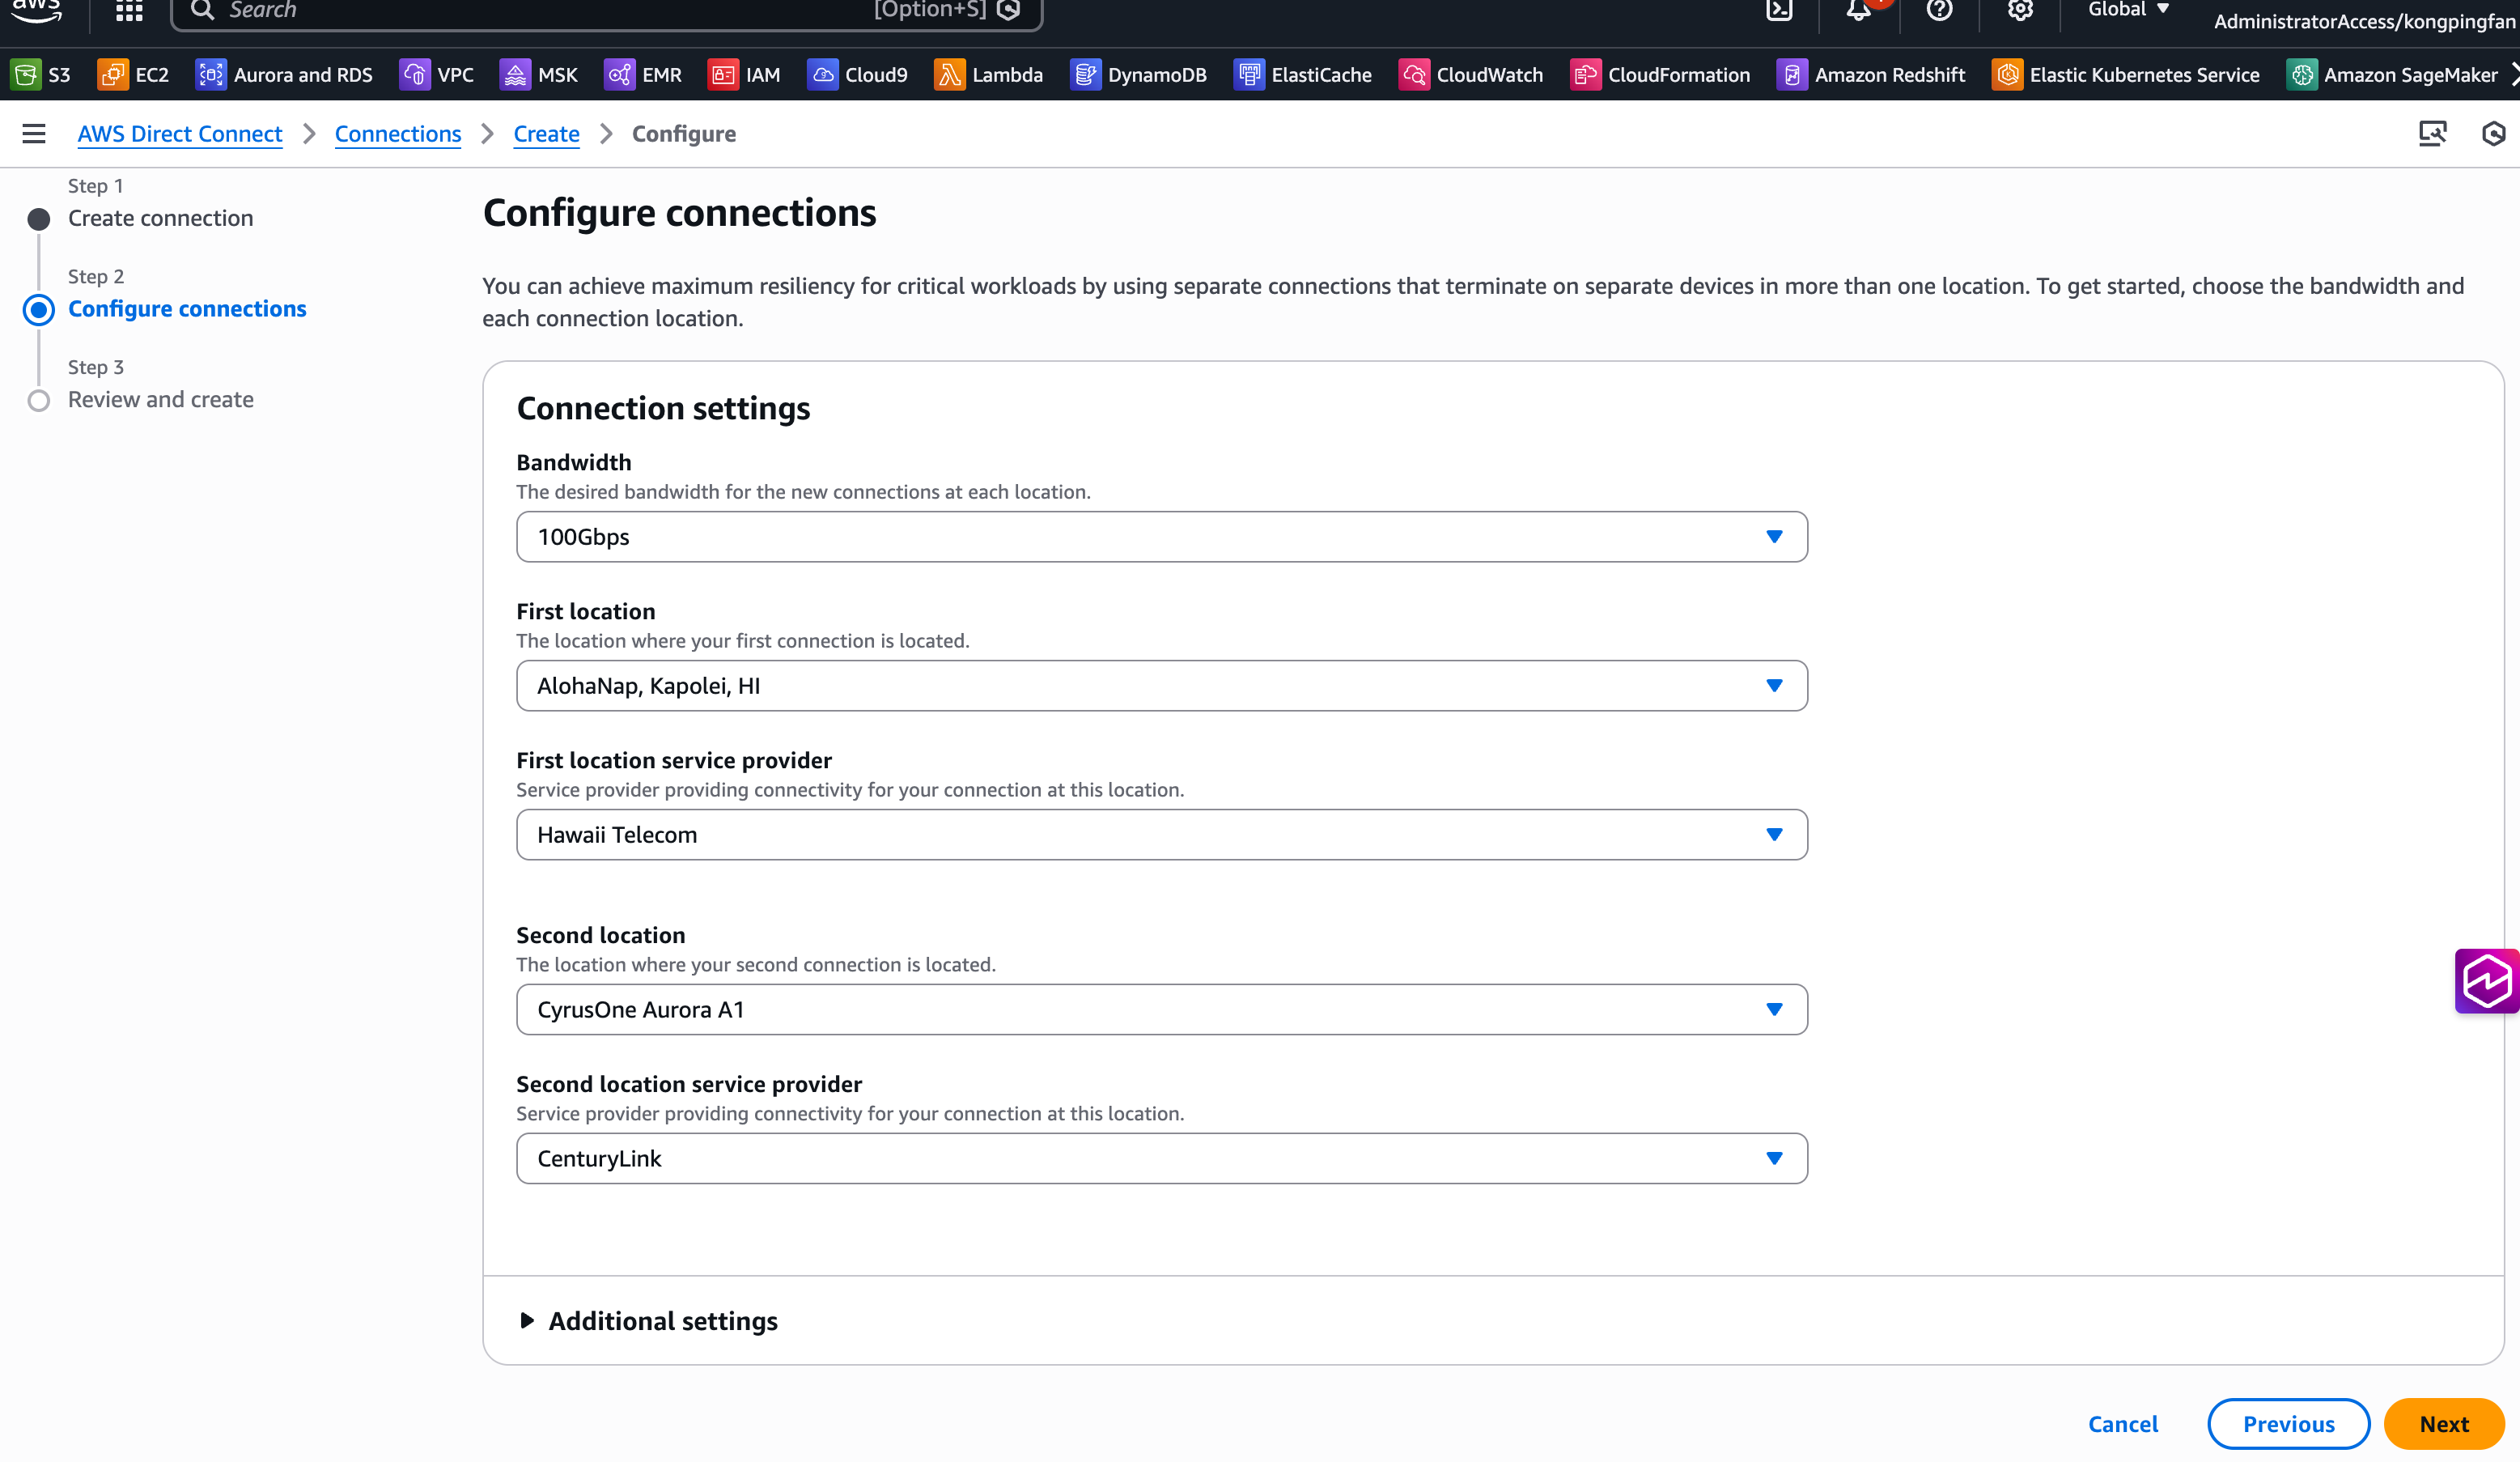Click the purple floating assistant icon
The height and width of the screenshot is (1462, 2520).
tap(2486, 981)
